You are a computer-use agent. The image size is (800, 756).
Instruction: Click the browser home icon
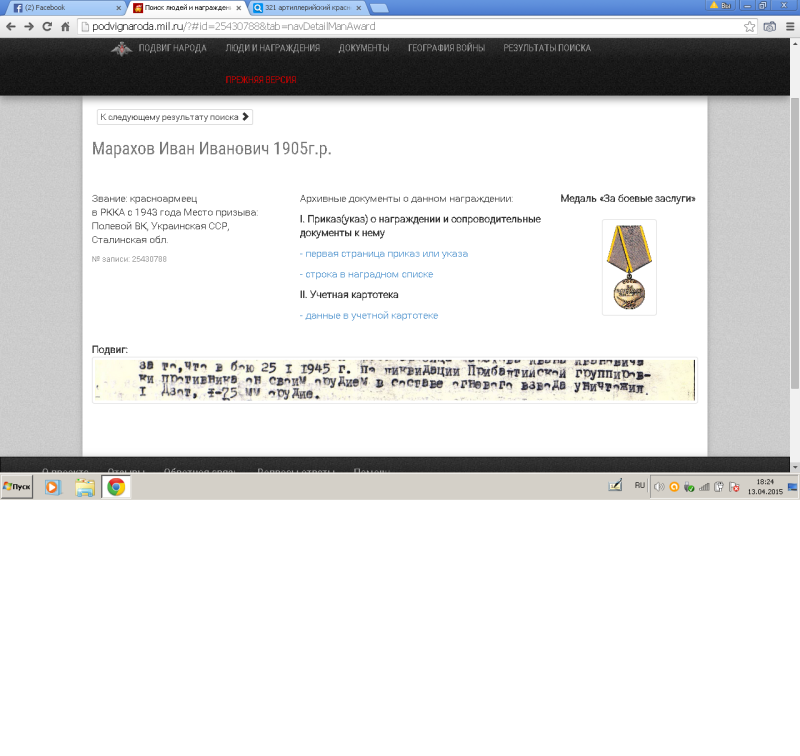[65, 26]
